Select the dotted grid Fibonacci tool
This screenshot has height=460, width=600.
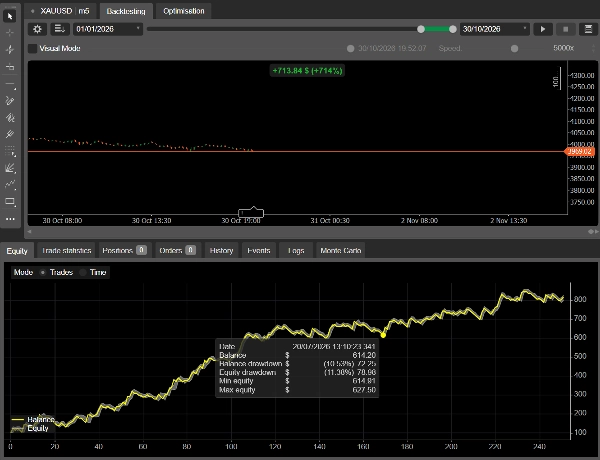coord(10,151)
